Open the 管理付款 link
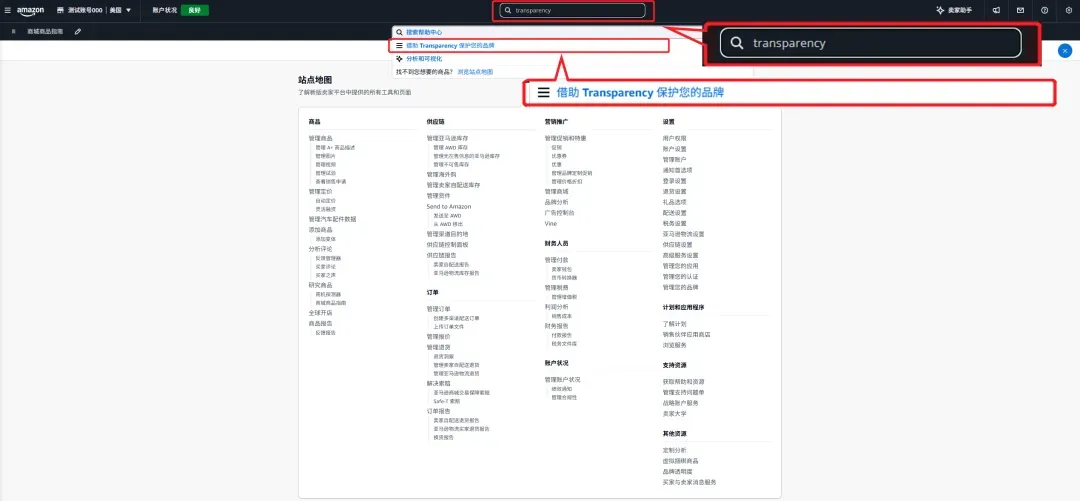1080x501 pixels. 557,260
